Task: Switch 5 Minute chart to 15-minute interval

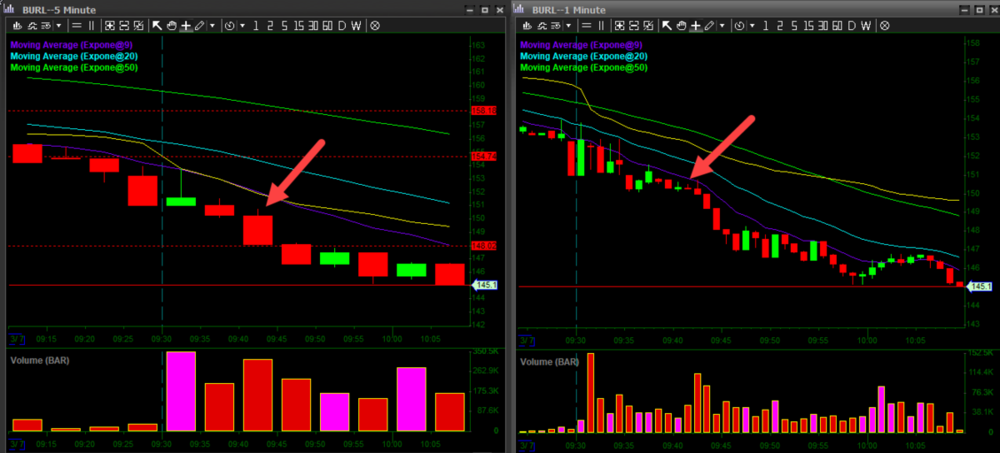Action: click(297, 26)
